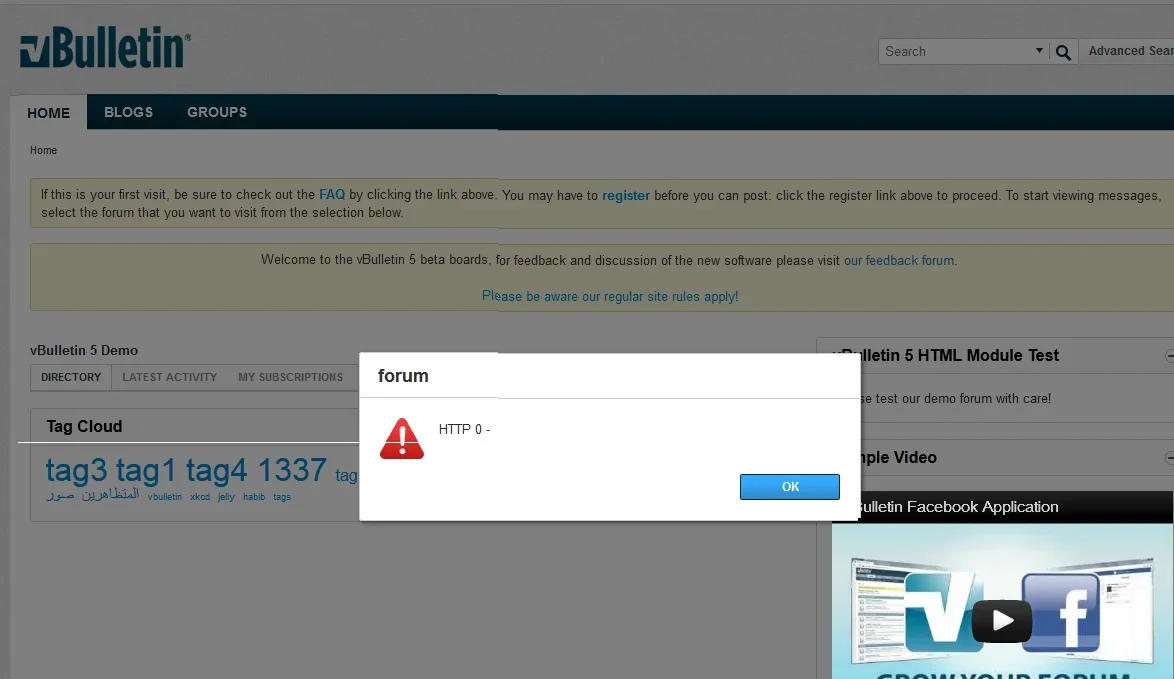Click the Arabic صور tag

60,495
